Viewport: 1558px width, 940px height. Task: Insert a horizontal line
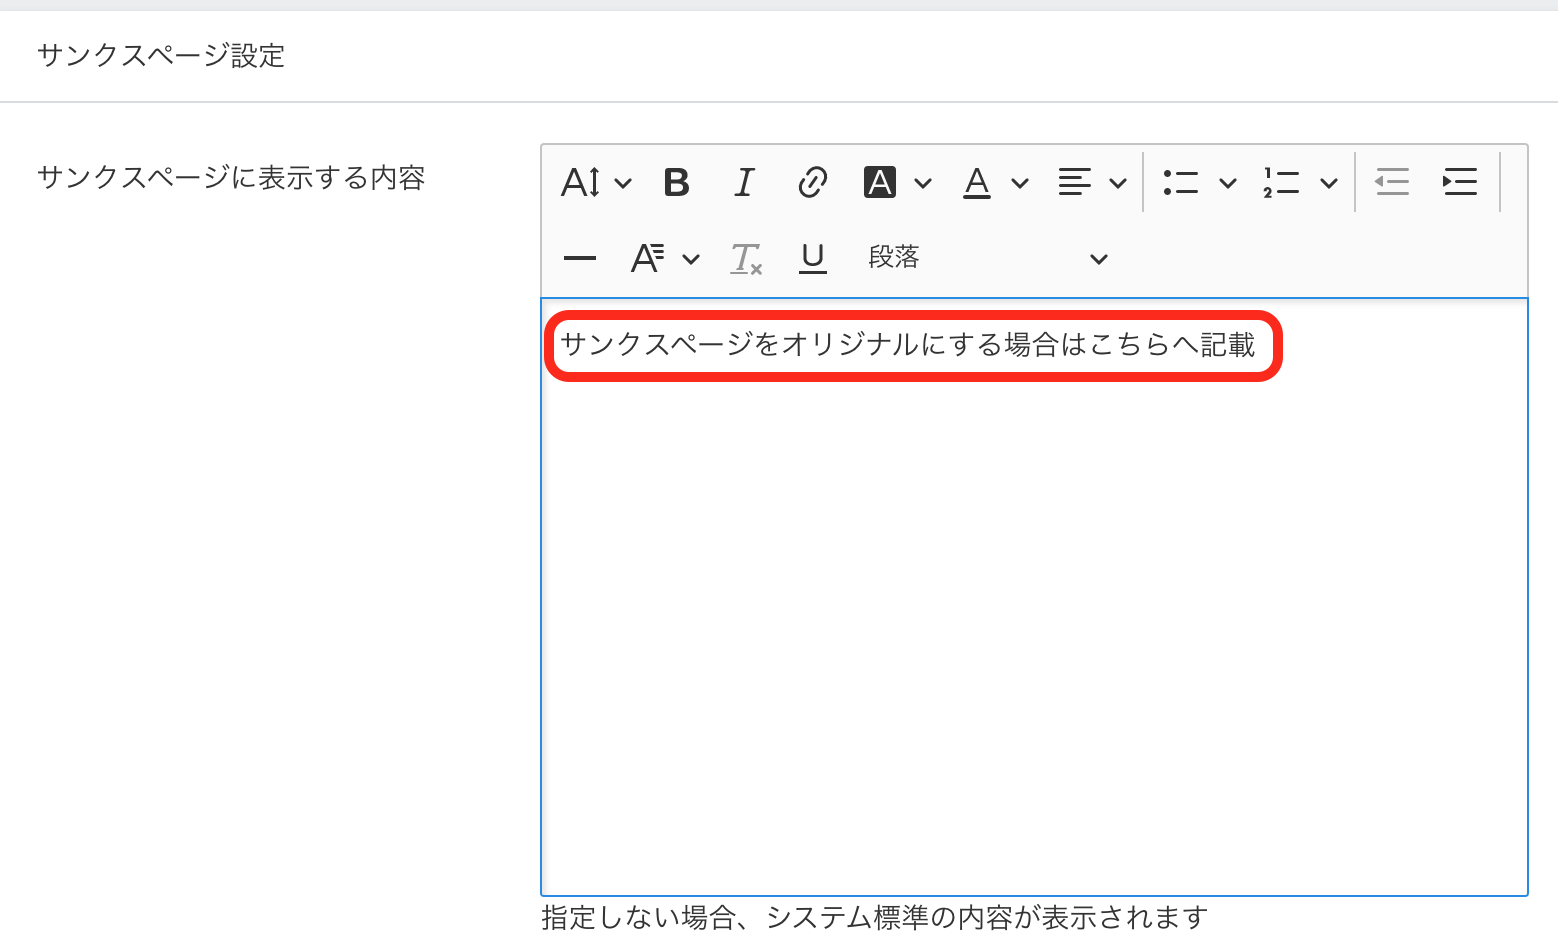[x=580, y=258]
